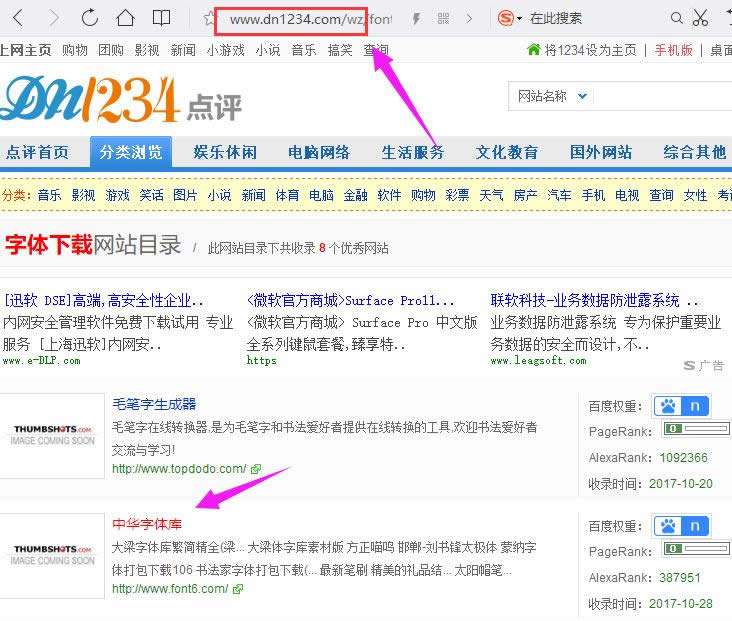Expand the address bar URL dropdown arrow
The height and width of the screenshot is (621, 732).
(468, 19)
